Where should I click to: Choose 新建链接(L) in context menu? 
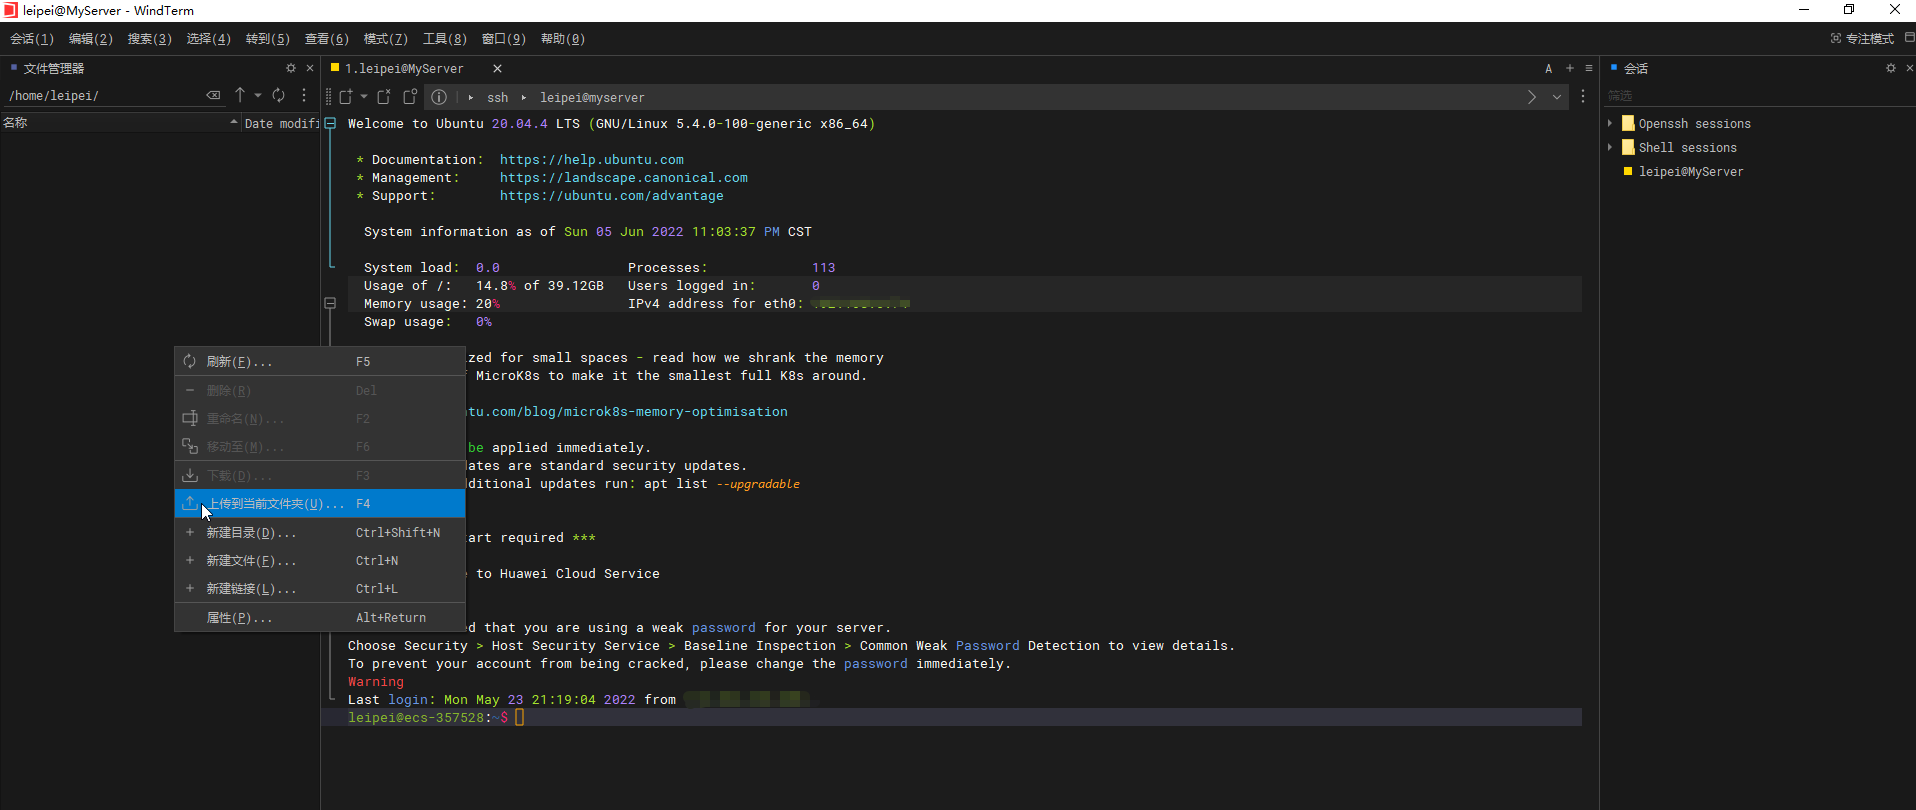(x=320, y=588)
